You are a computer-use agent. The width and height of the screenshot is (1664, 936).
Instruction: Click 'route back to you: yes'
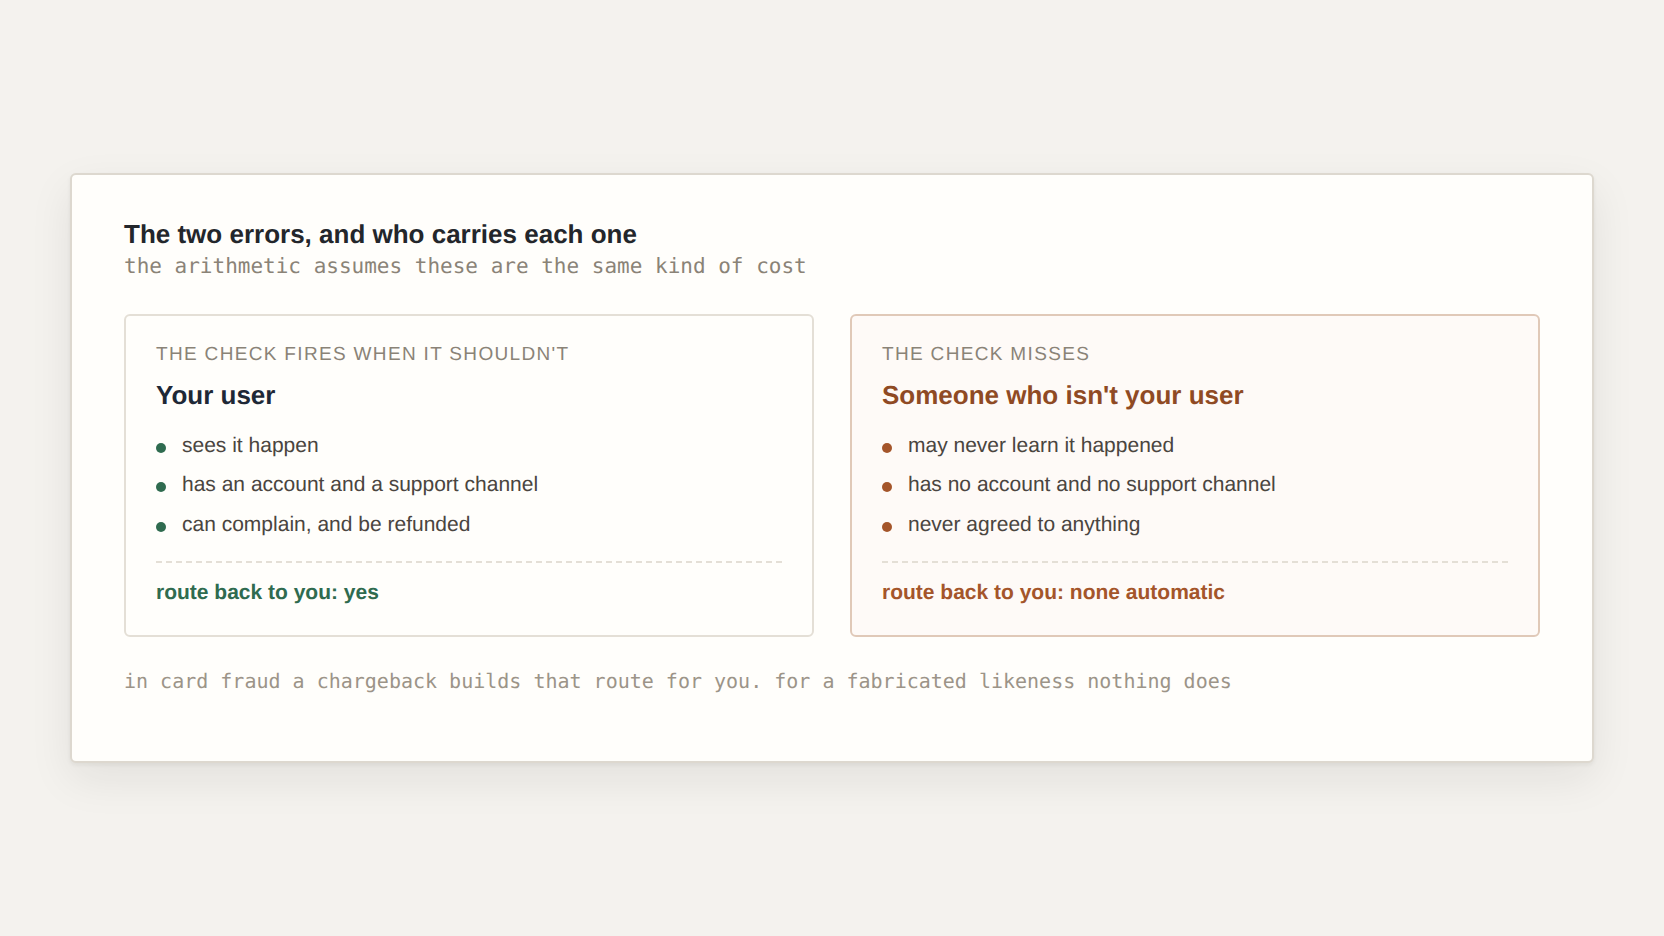[267, 592]
